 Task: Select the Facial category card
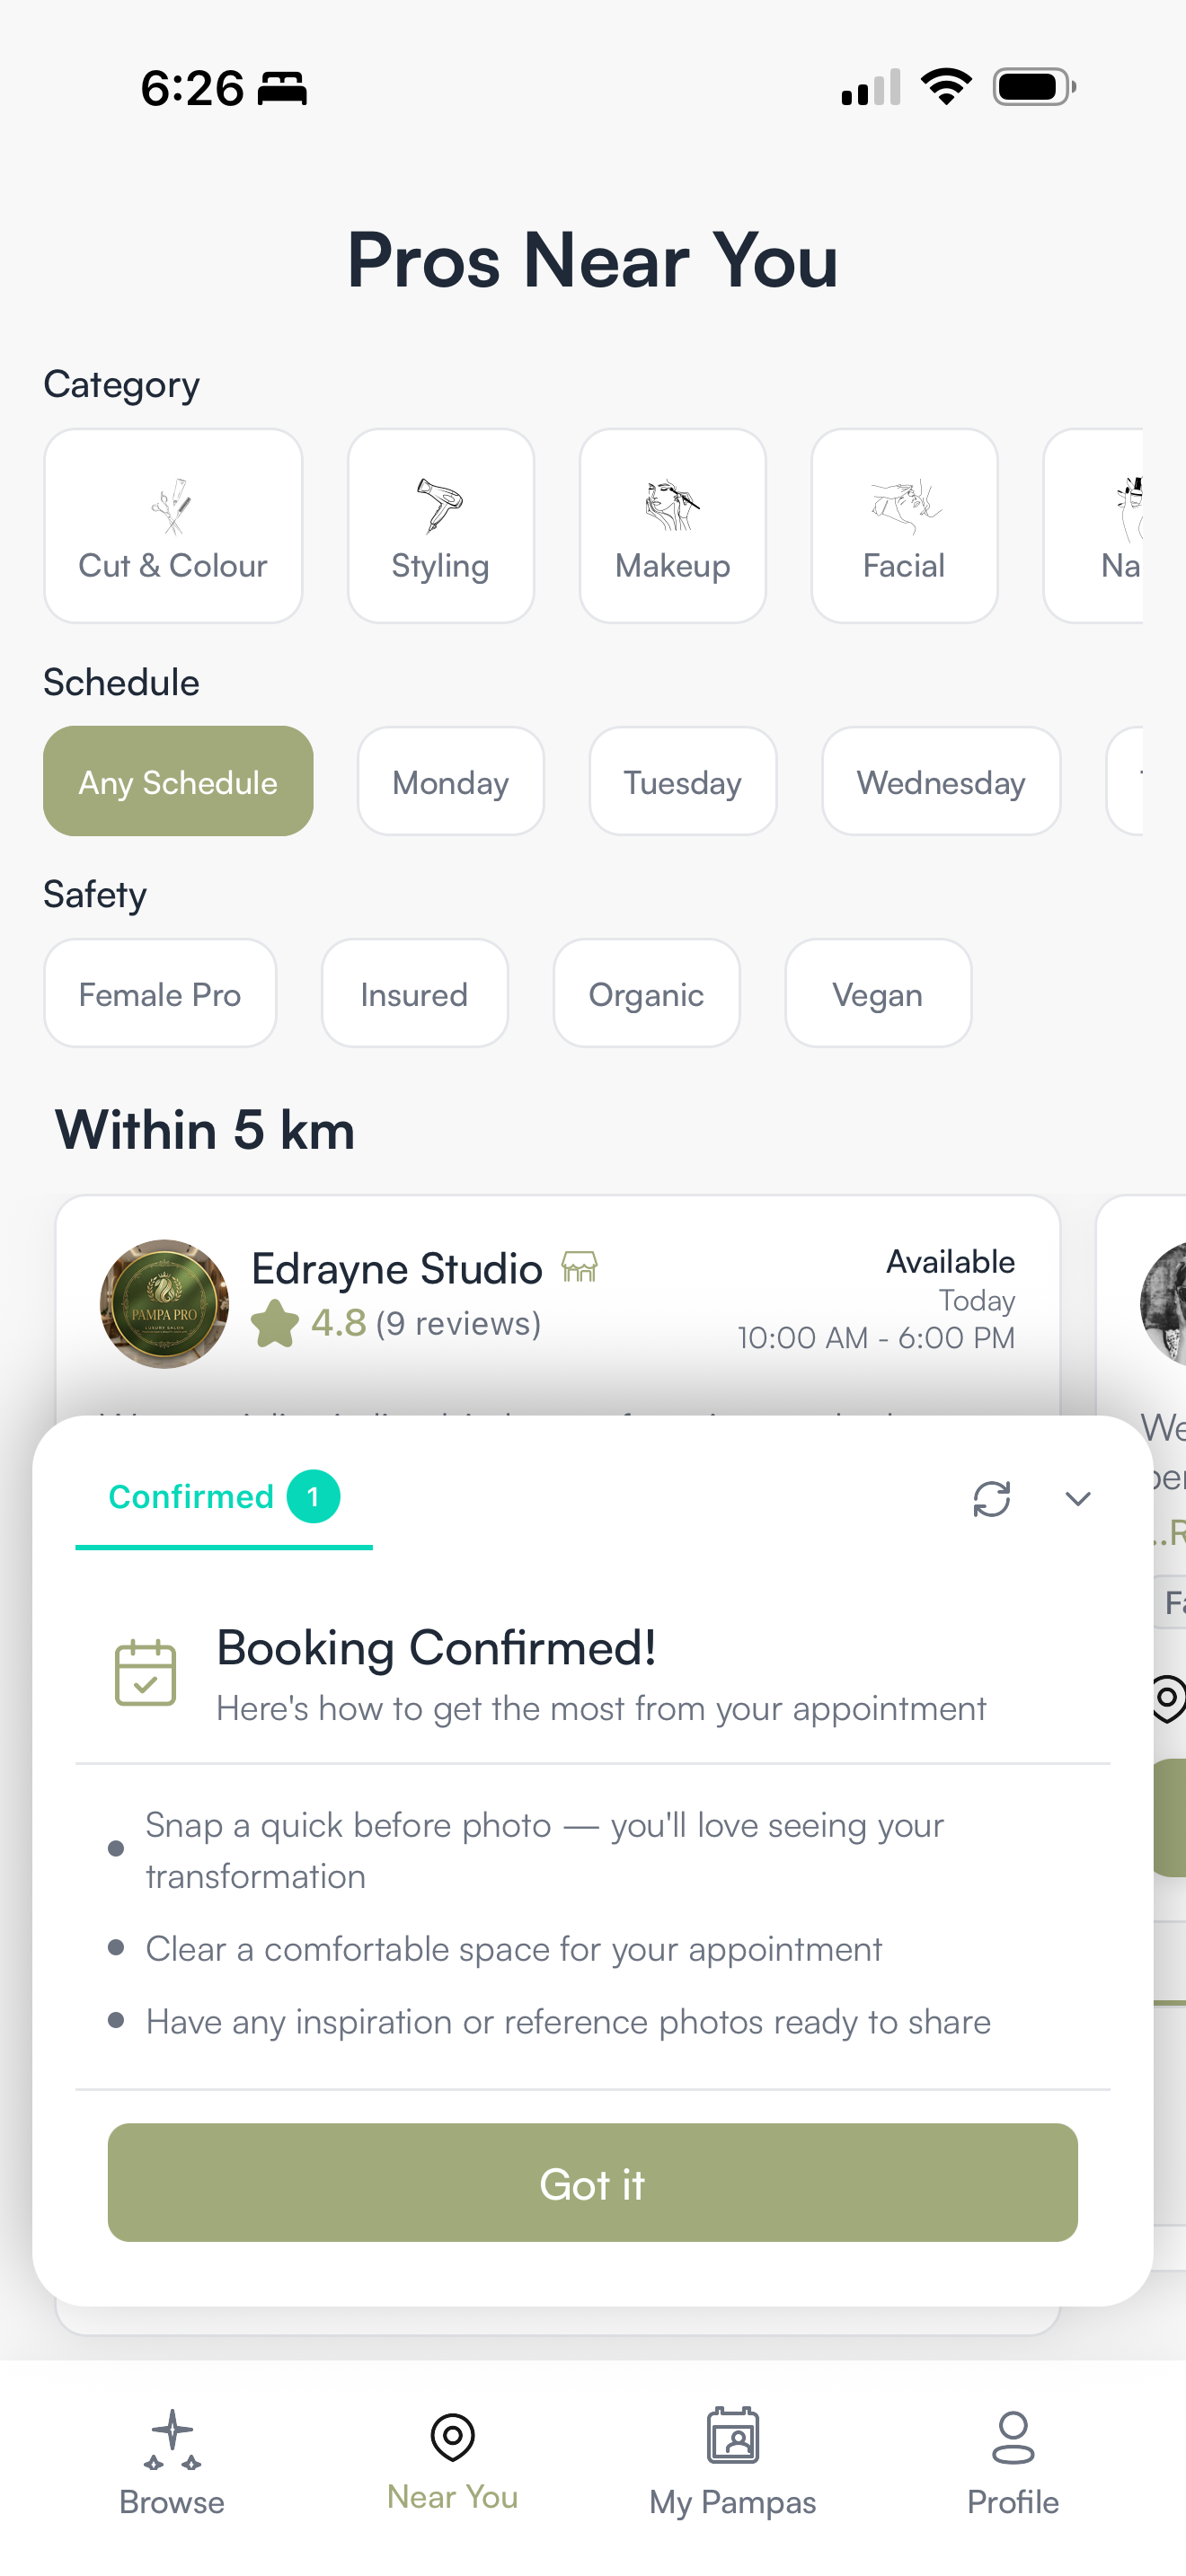[x=904, y=526]
